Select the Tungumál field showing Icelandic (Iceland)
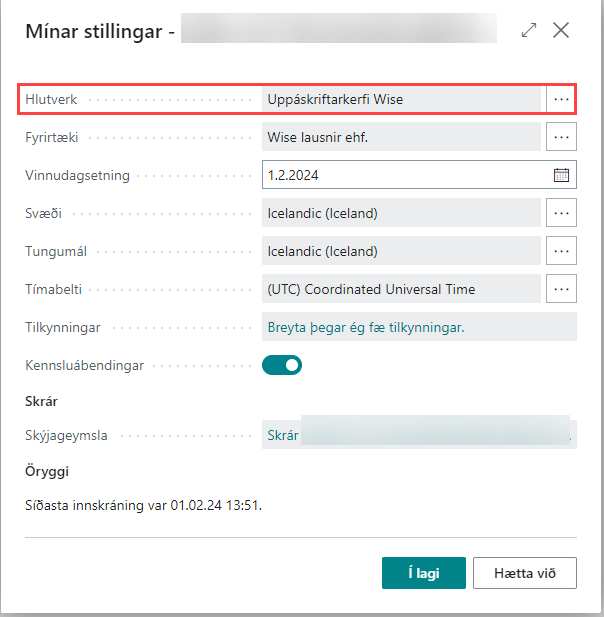 tap(400, 251)
